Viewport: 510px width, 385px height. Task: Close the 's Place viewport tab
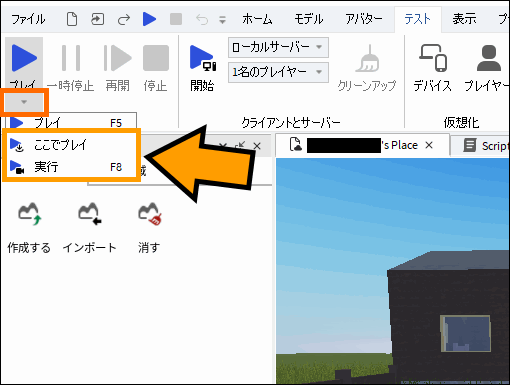click(429, 145)
